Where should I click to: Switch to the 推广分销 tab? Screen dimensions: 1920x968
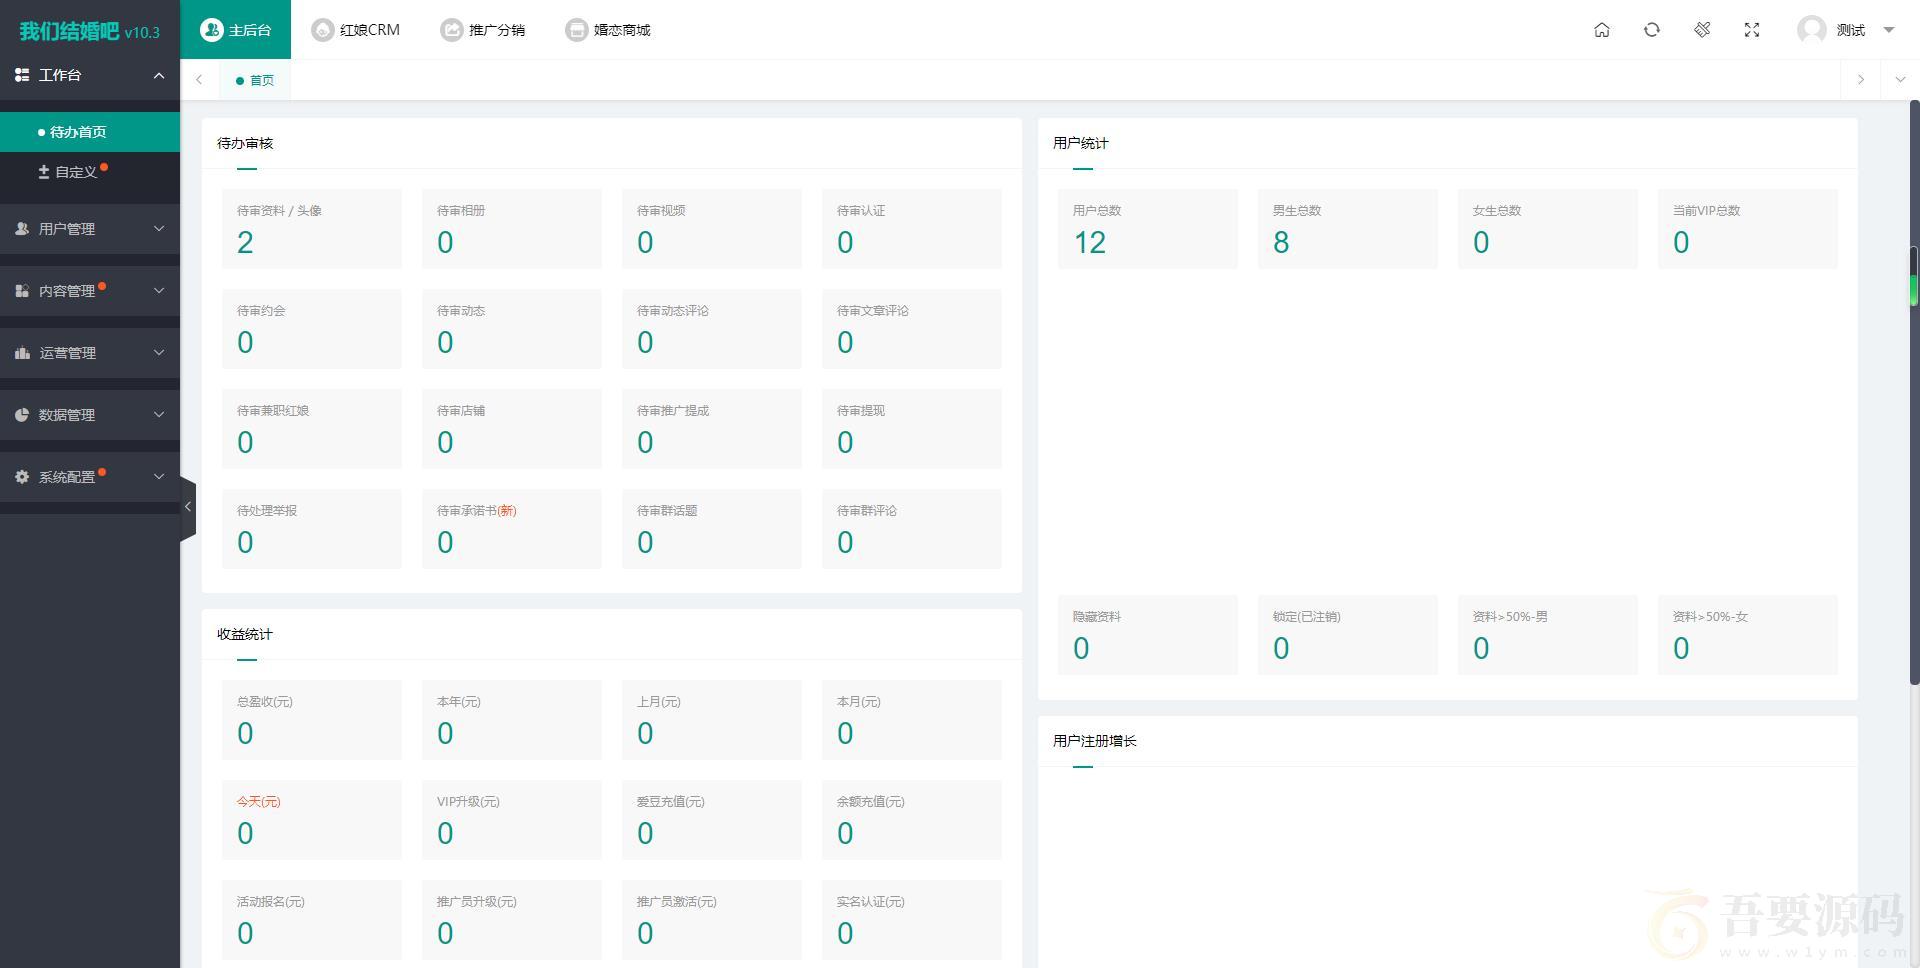(483, 30)
